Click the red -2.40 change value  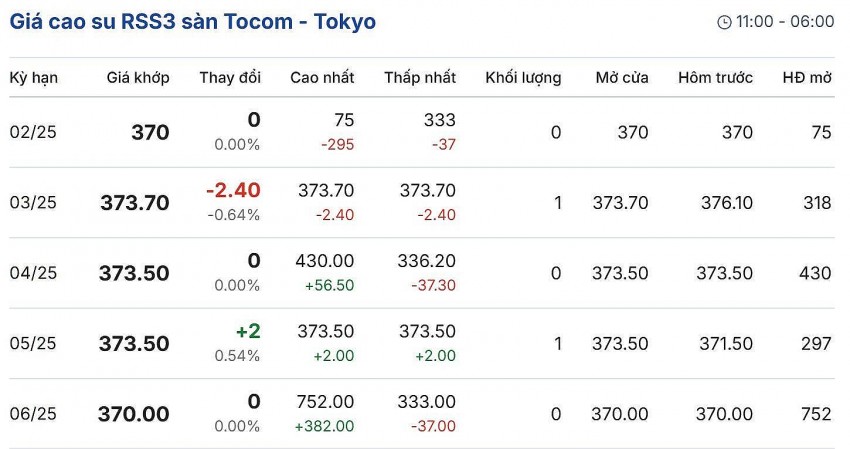pos(233,190)
